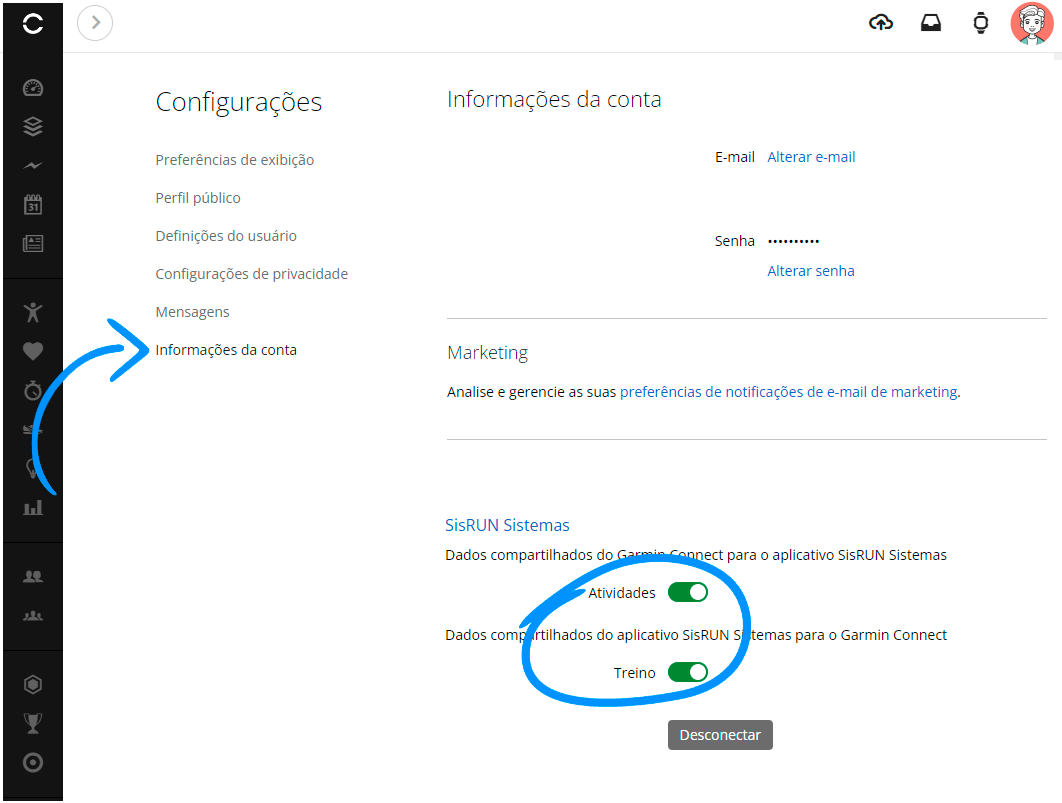Open the stacked layers sidebar icon

tap(33, 126)
